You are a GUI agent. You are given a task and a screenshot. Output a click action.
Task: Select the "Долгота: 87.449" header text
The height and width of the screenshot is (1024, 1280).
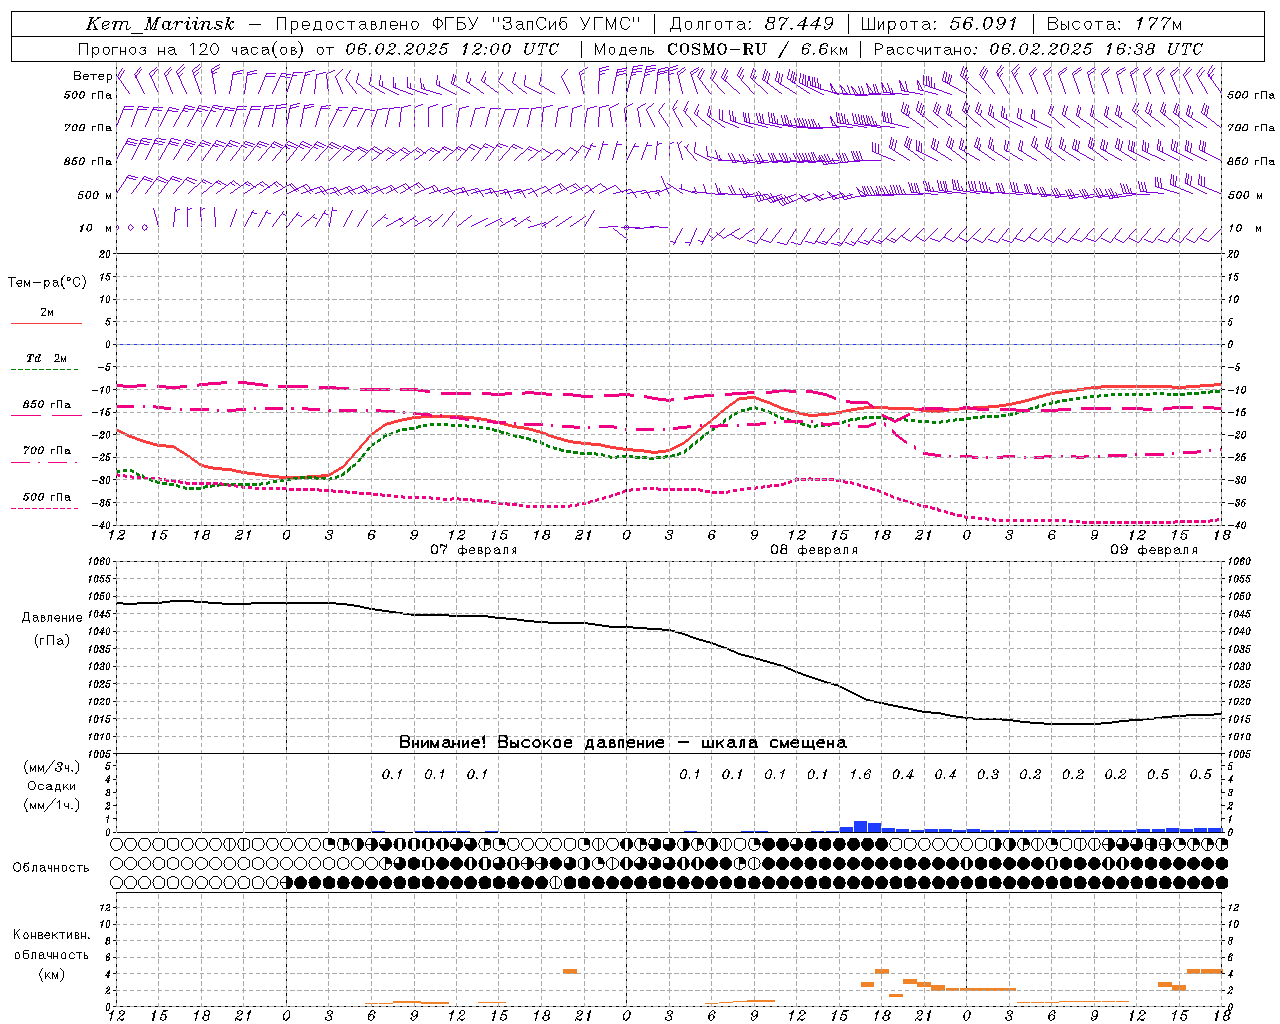point(751,24)
